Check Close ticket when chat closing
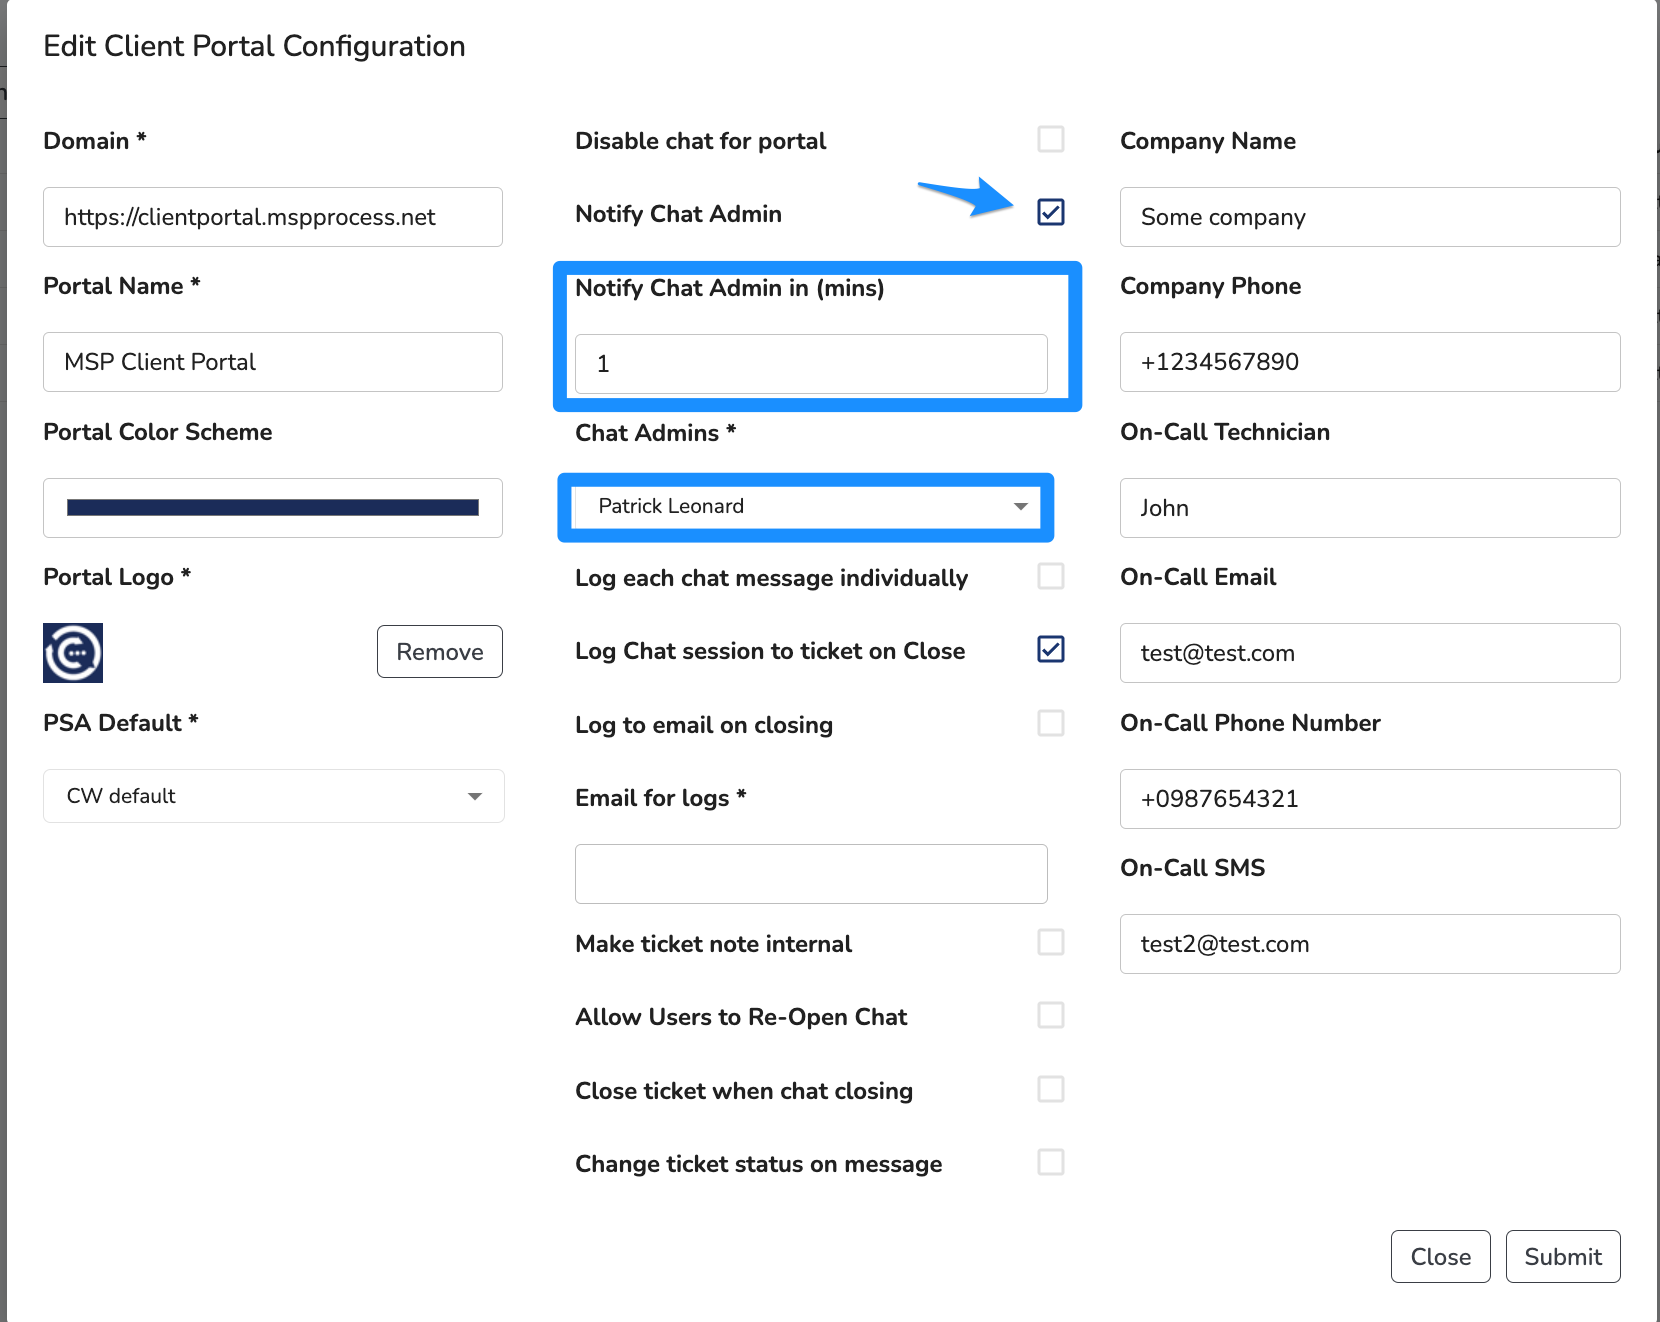Image resolution: width=1660 pixels, height=1322 pixels. pos(1051,1089)
